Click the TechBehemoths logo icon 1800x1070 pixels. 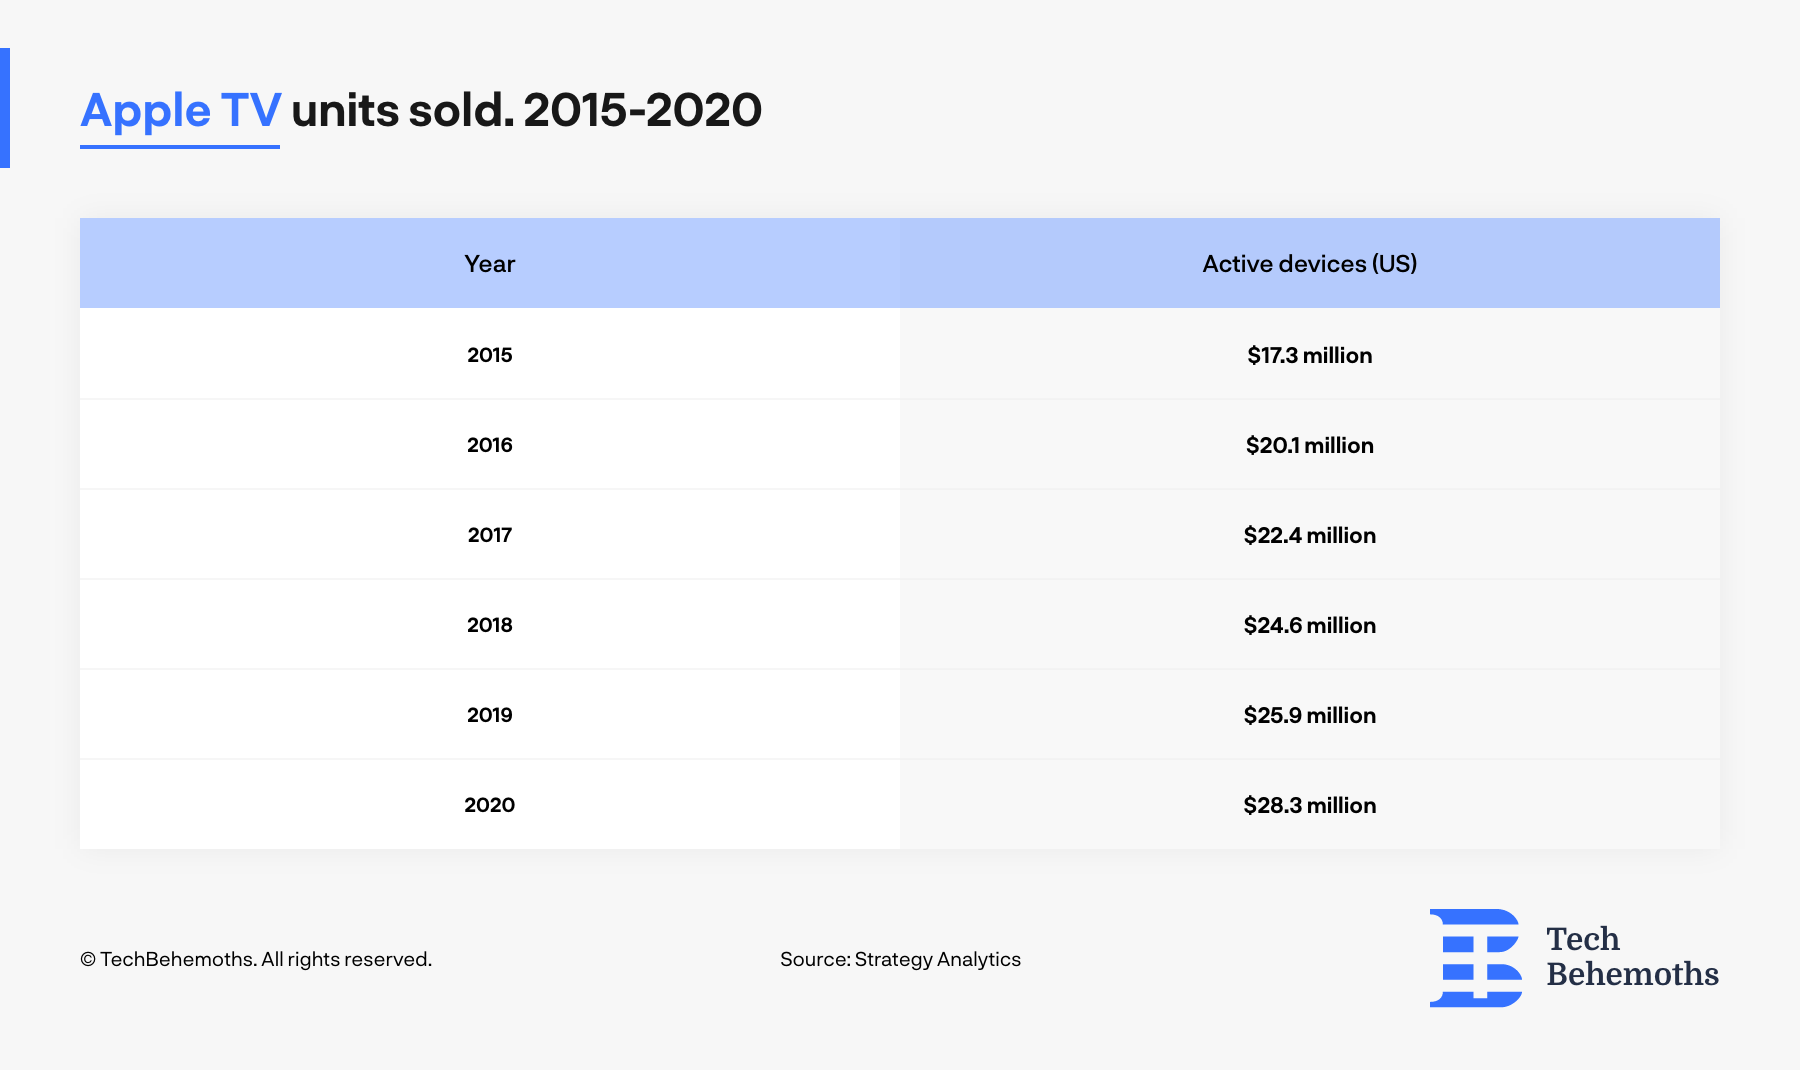[1476, 957]
